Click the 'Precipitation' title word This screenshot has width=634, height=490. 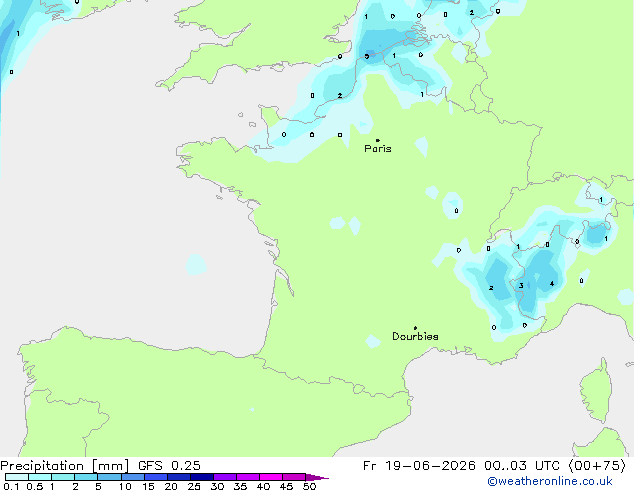pos(42,466)
